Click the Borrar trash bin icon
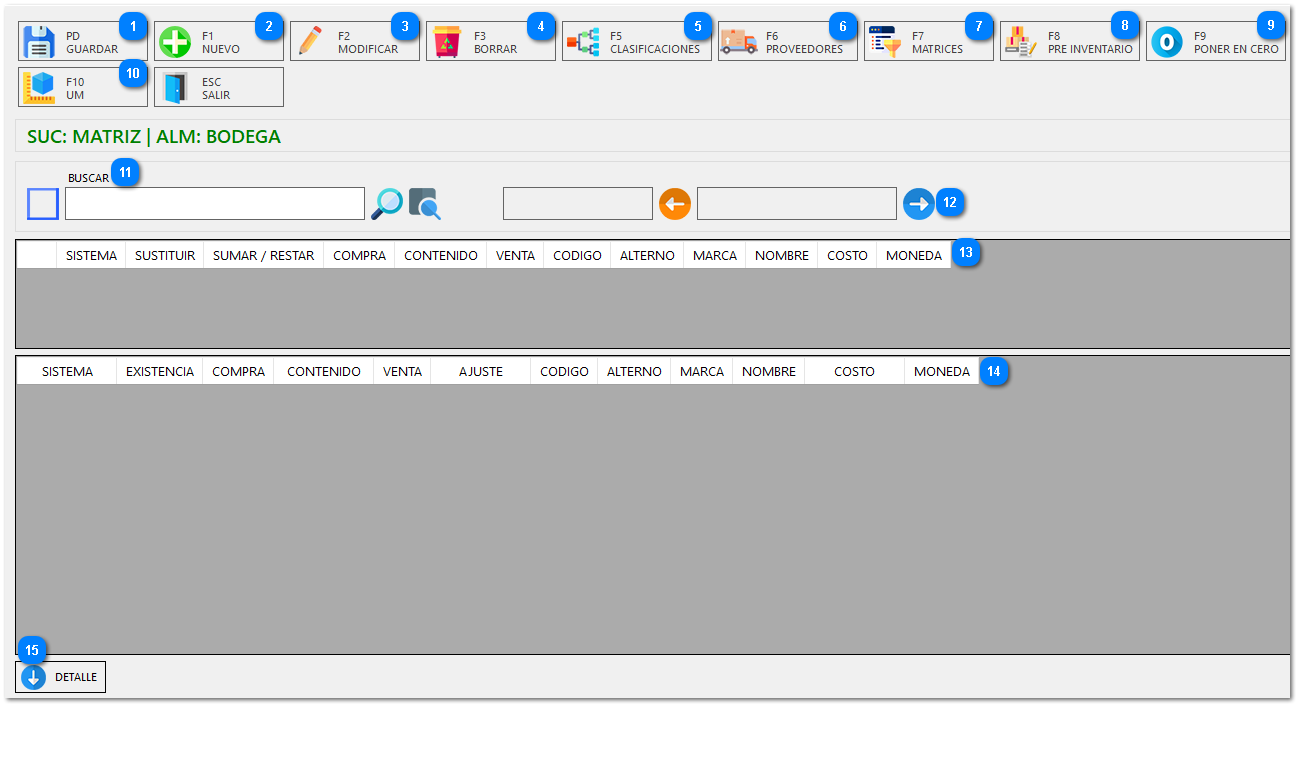1299x771 pixels. pos(447,42)
